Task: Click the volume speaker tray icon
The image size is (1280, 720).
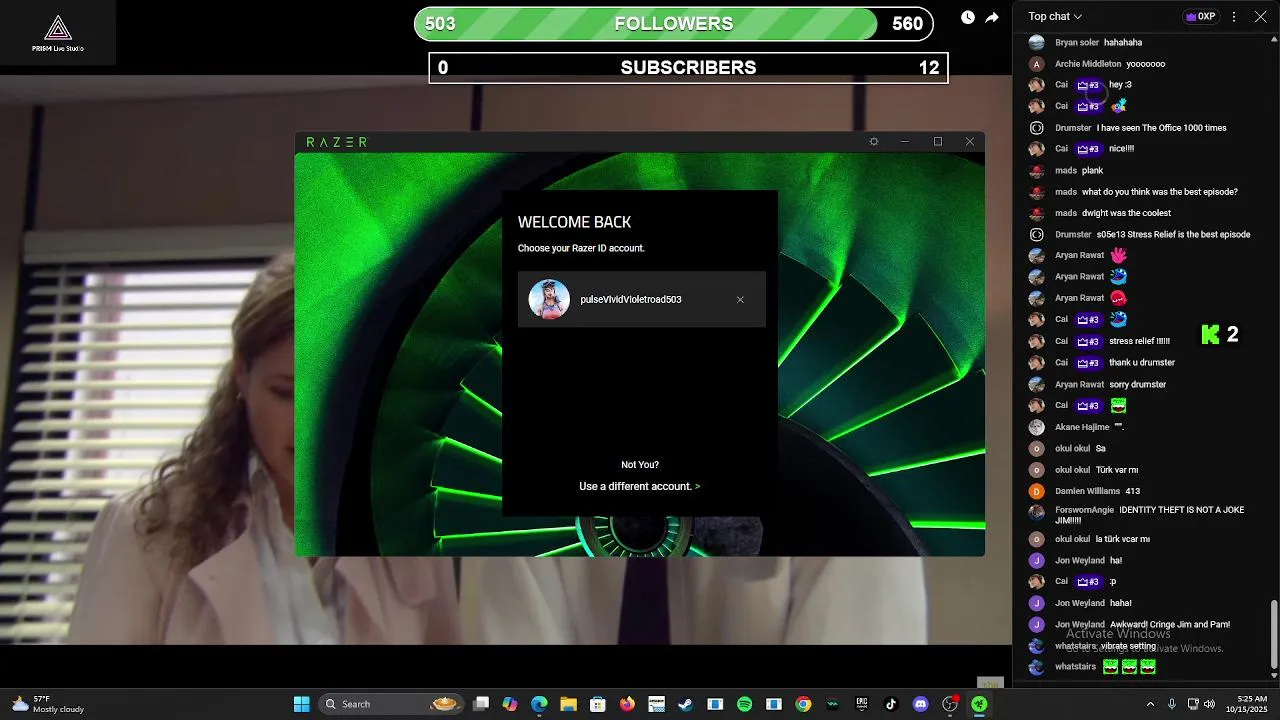Action: tap(1209, 704)
